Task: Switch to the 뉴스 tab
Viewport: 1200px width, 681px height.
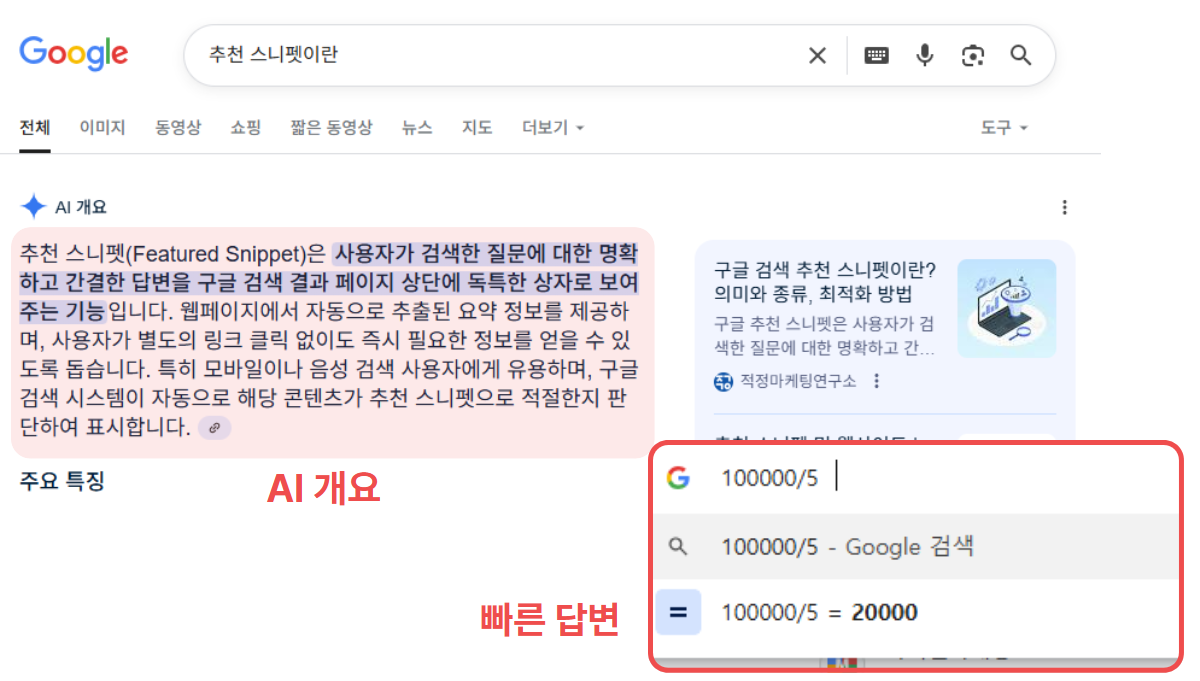Action: (417, 128)
